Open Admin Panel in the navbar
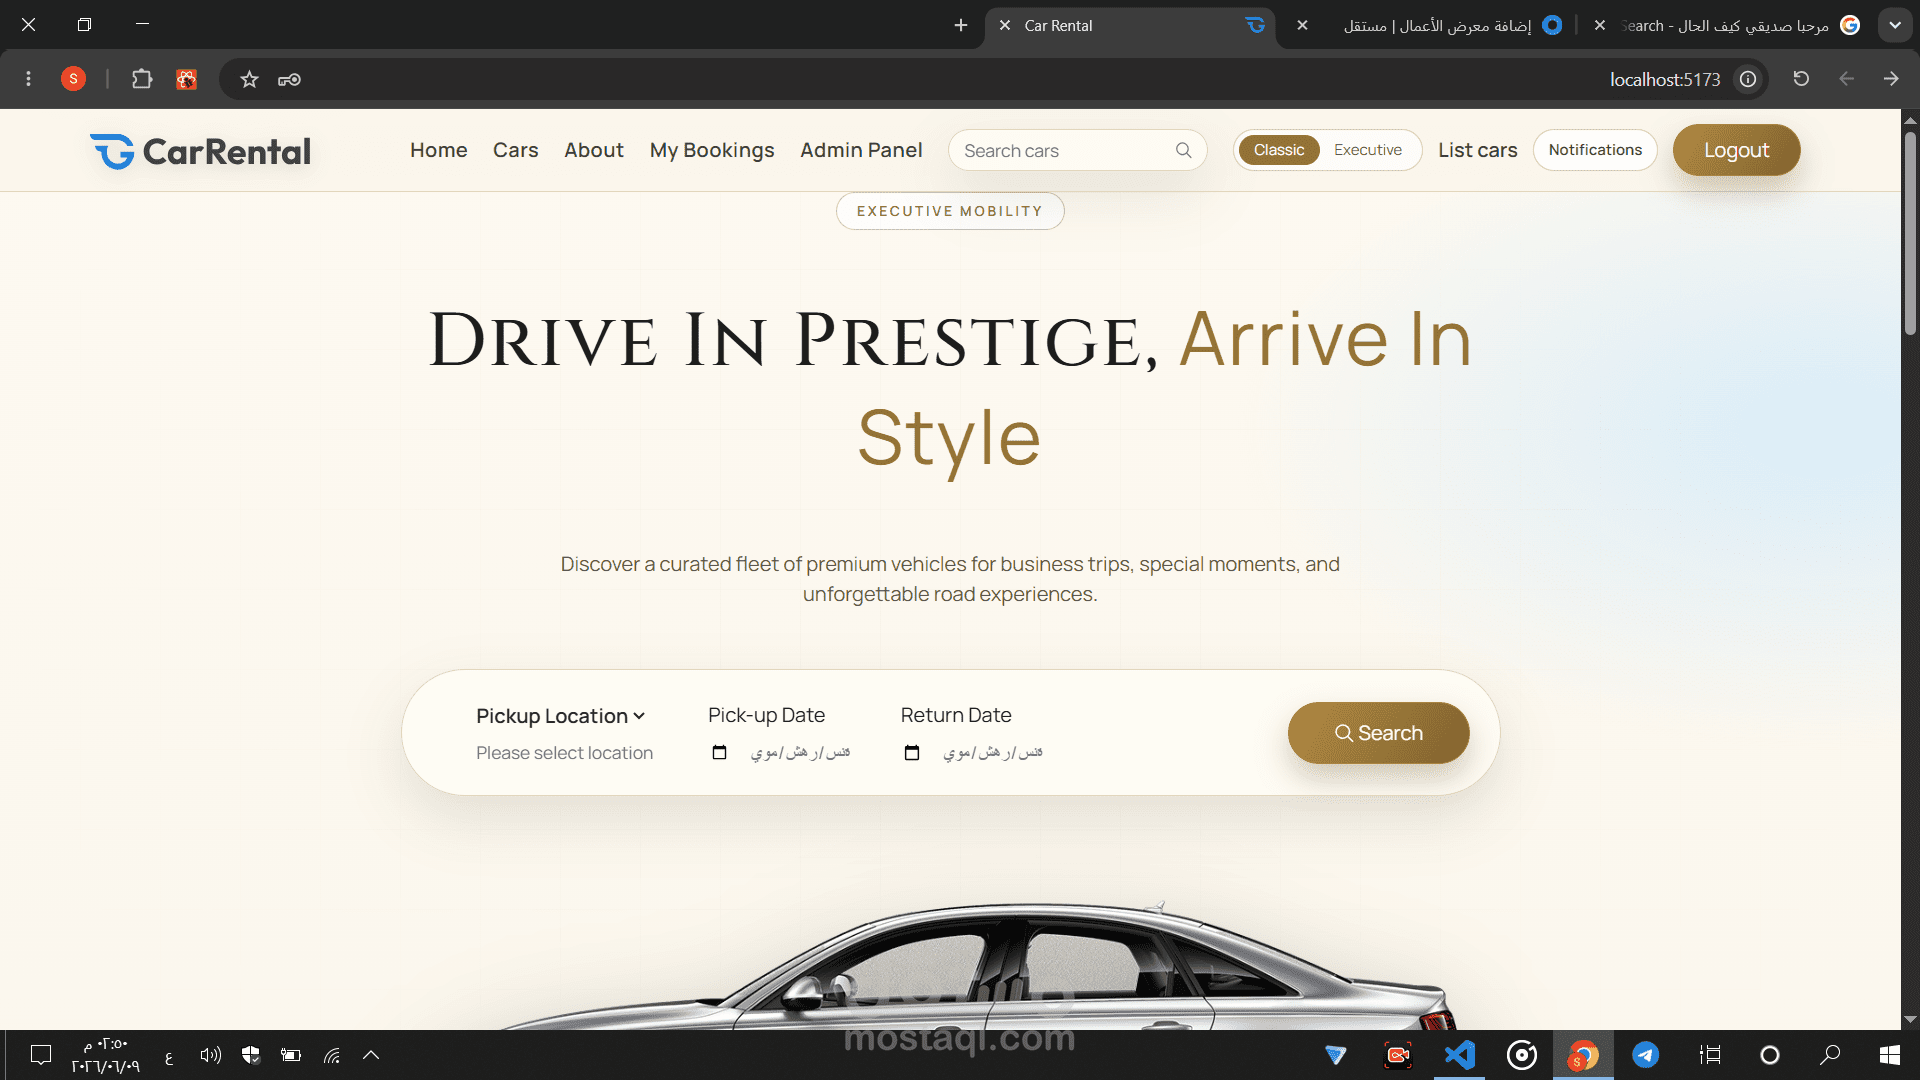 (861, 150)
